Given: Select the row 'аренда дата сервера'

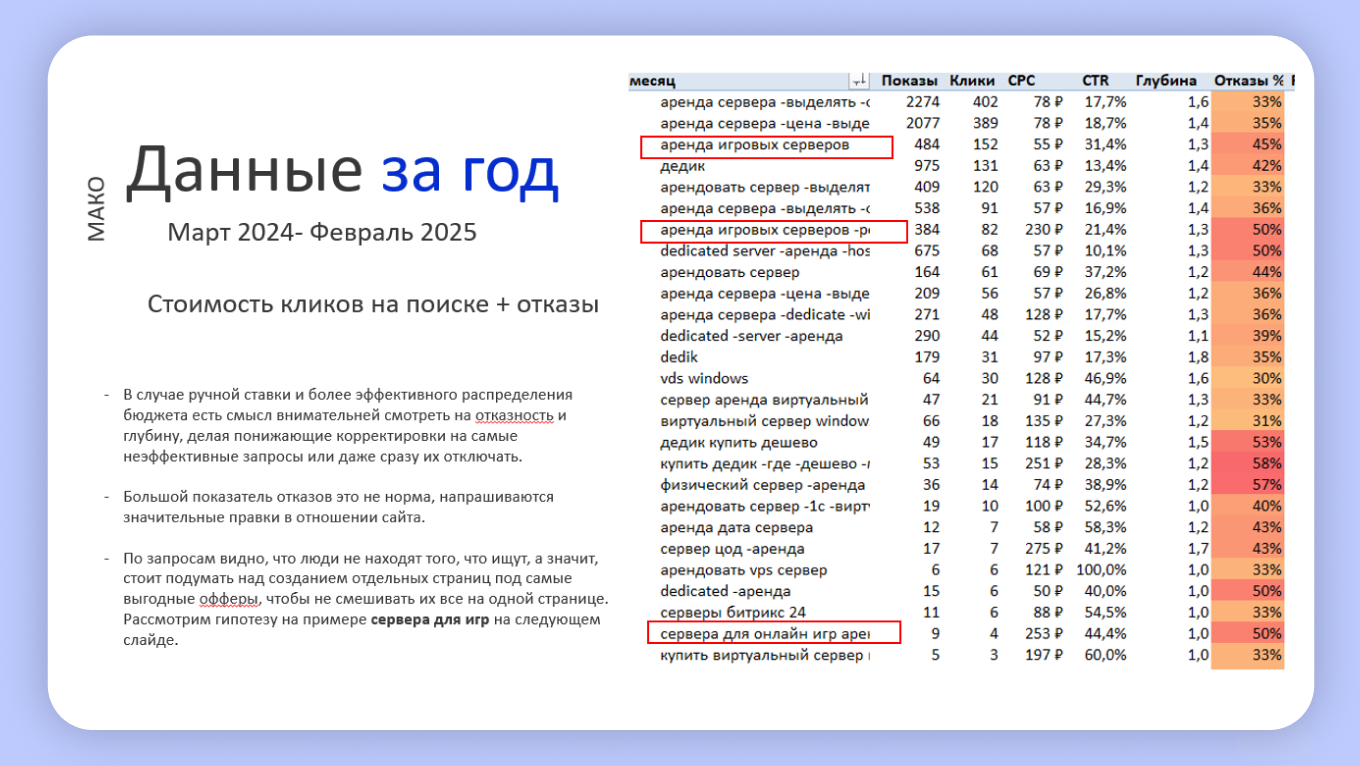Looking at the screenshot, I should 958,527.
